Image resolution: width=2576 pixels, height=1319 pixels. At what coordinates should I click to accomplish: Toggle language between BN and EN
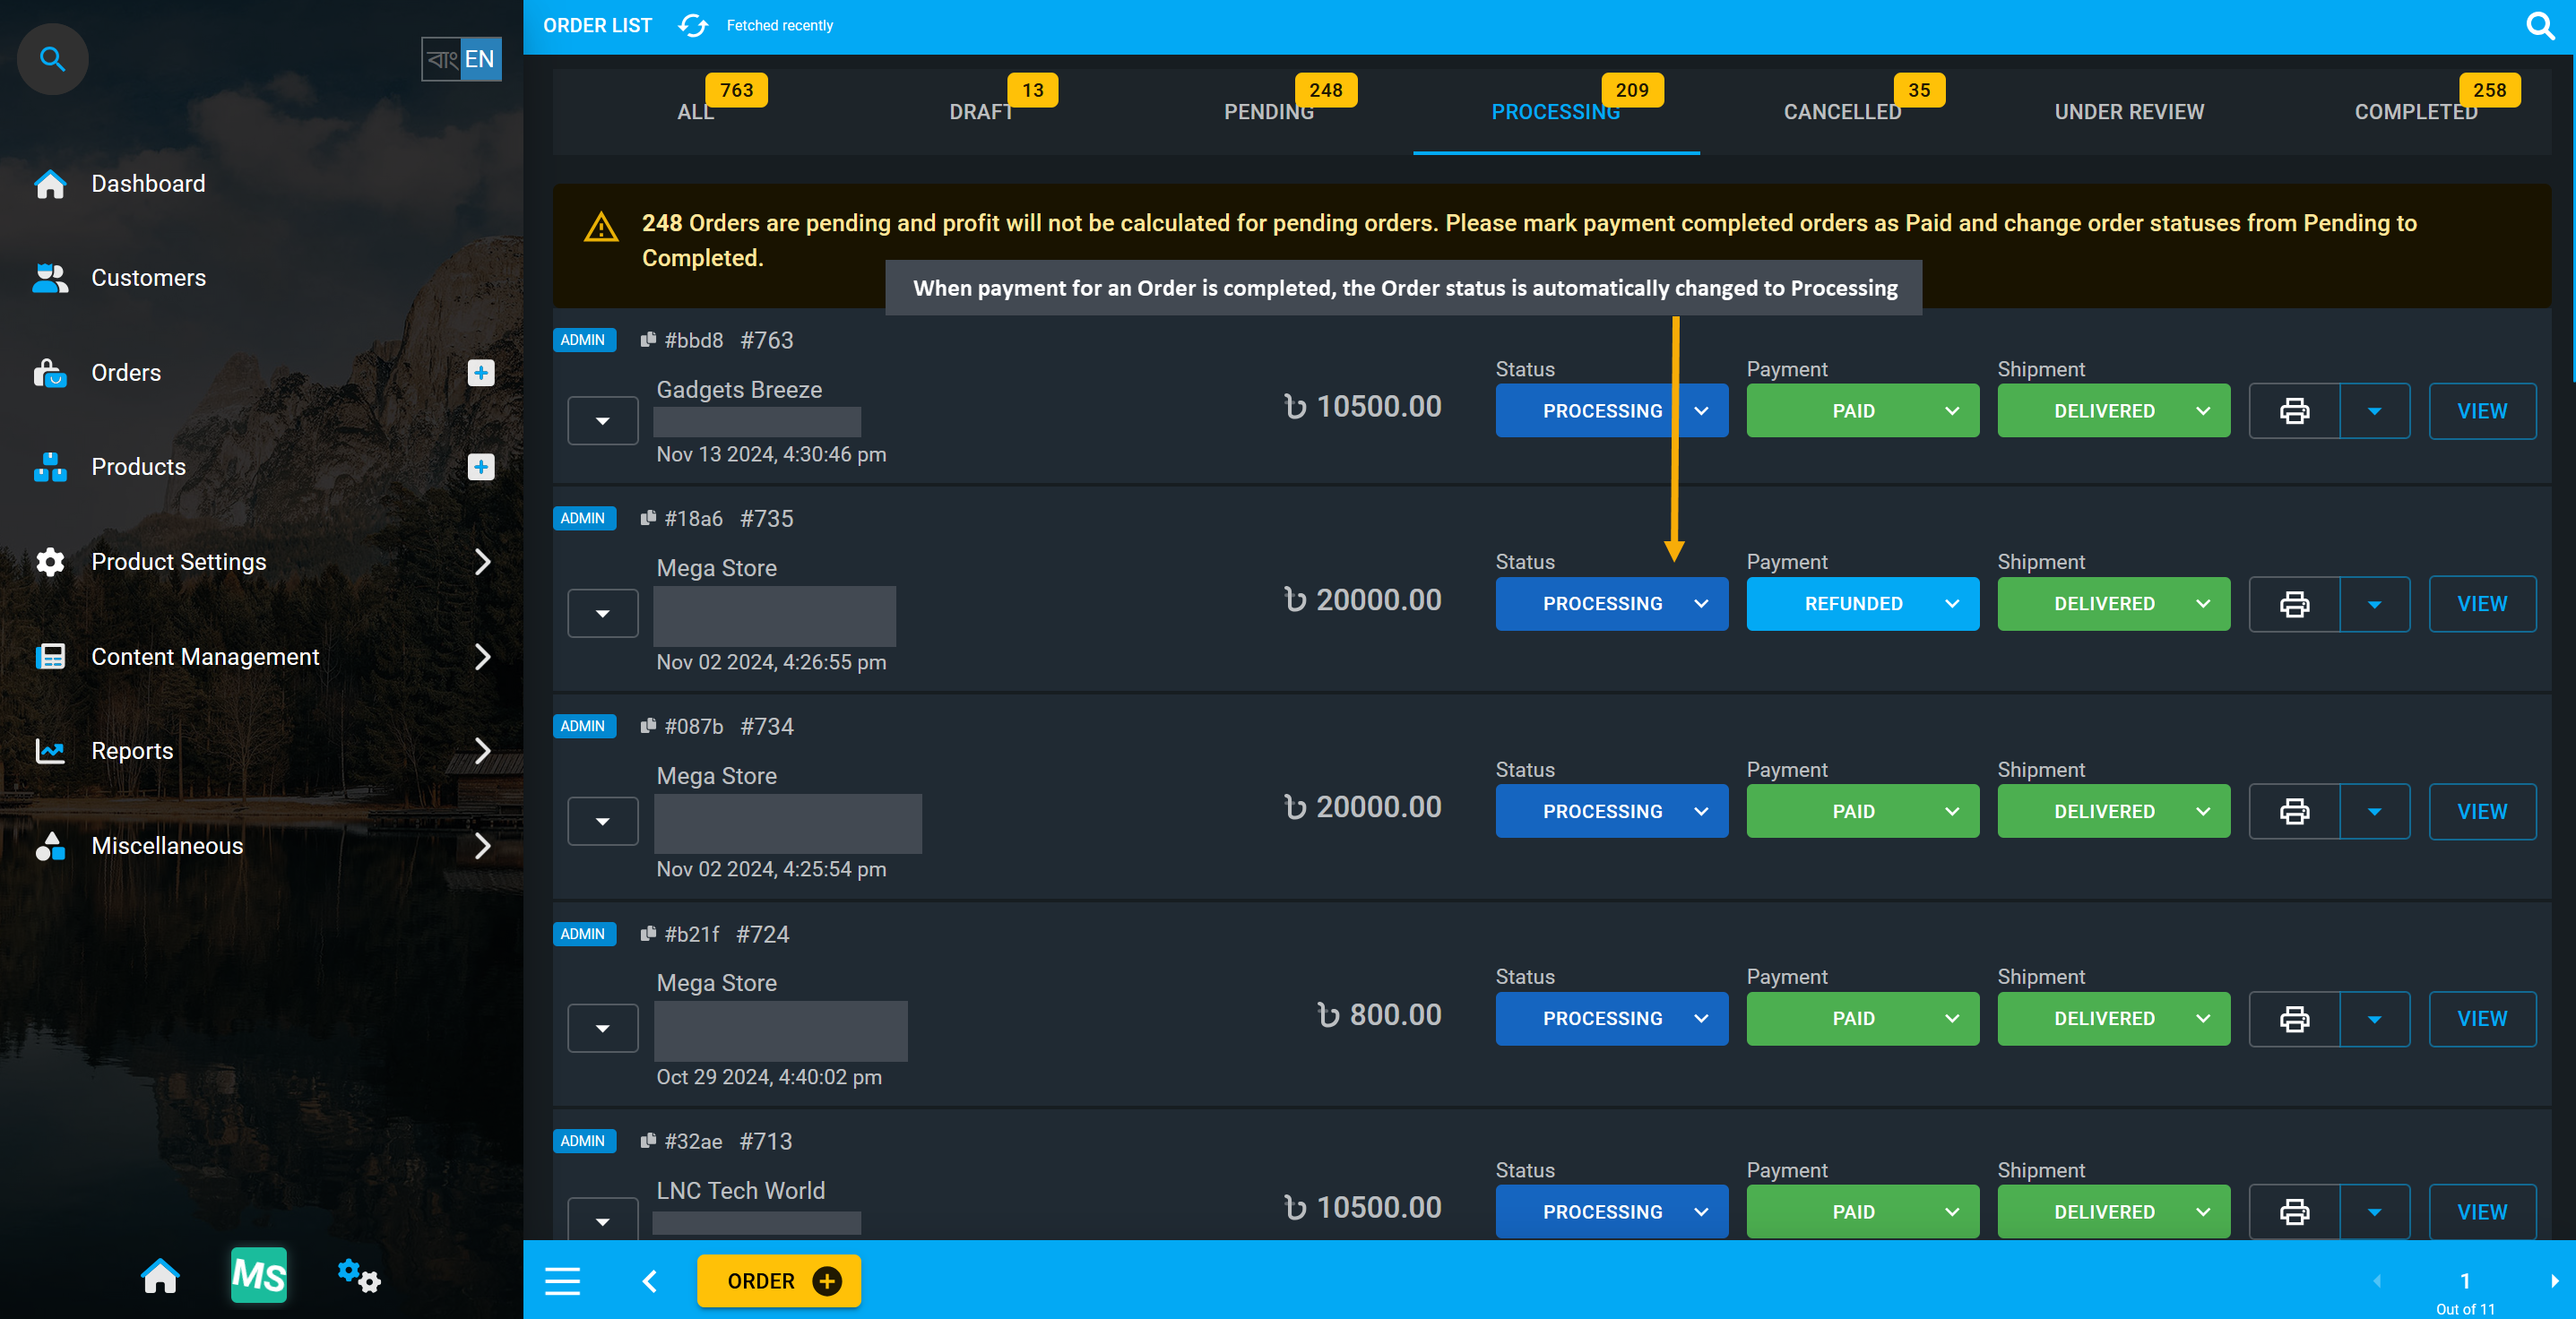pos(459,59)
